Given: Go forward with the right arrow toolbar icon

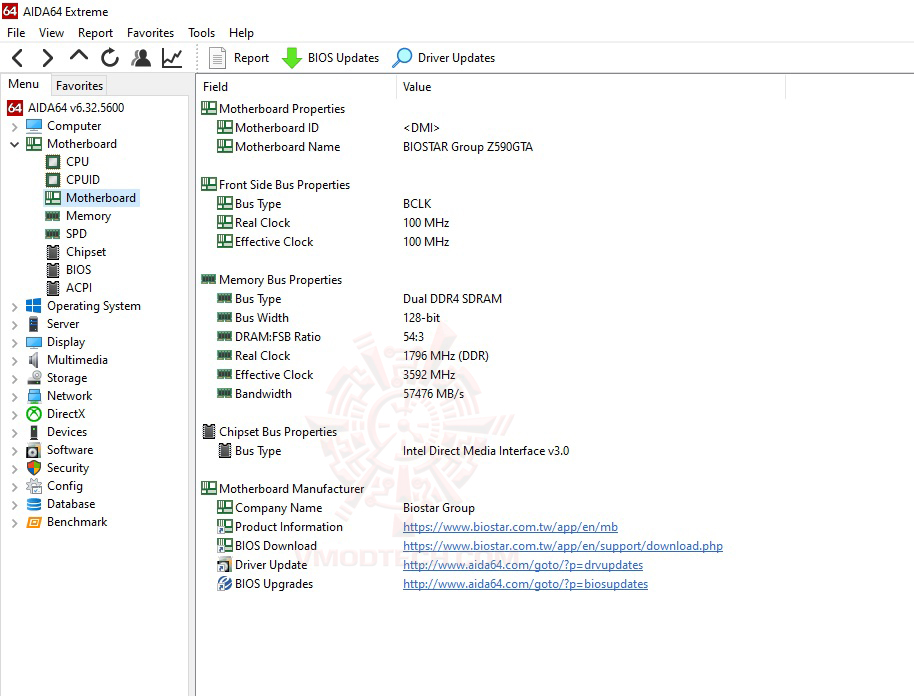Looking at the screenshot, I should tap(48, 58).
